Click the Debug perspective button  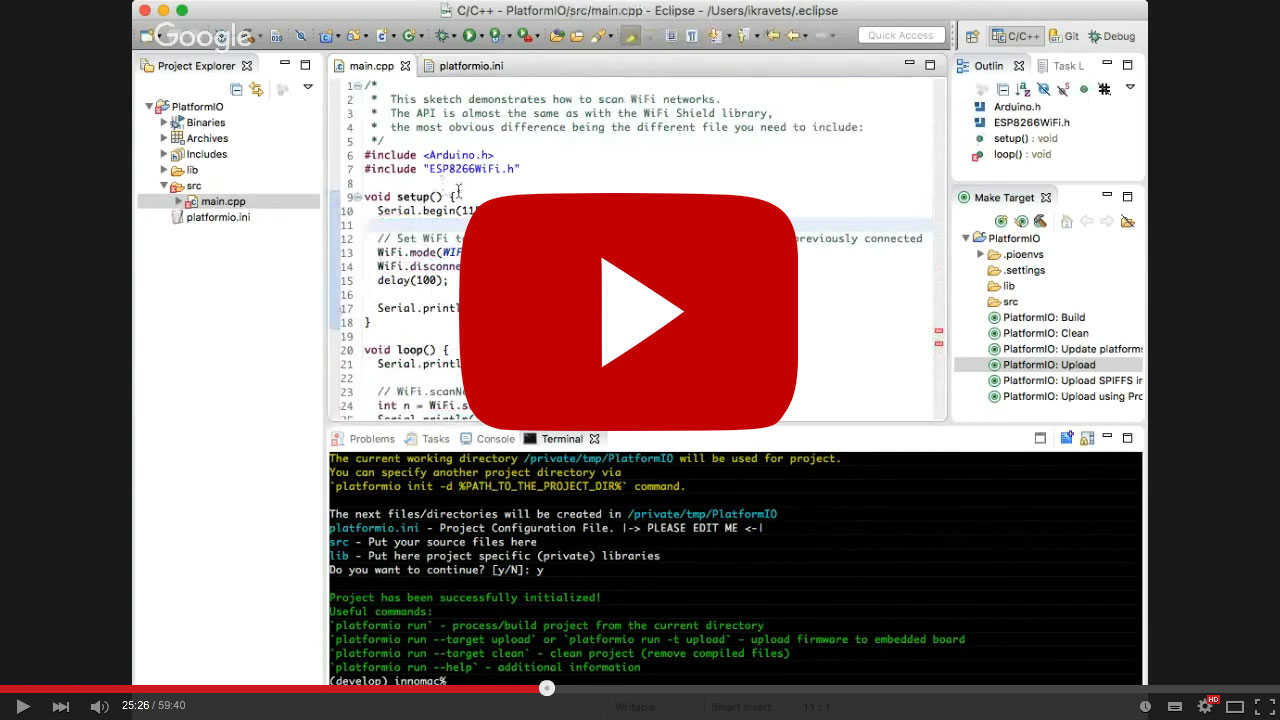pos(1111,36)
